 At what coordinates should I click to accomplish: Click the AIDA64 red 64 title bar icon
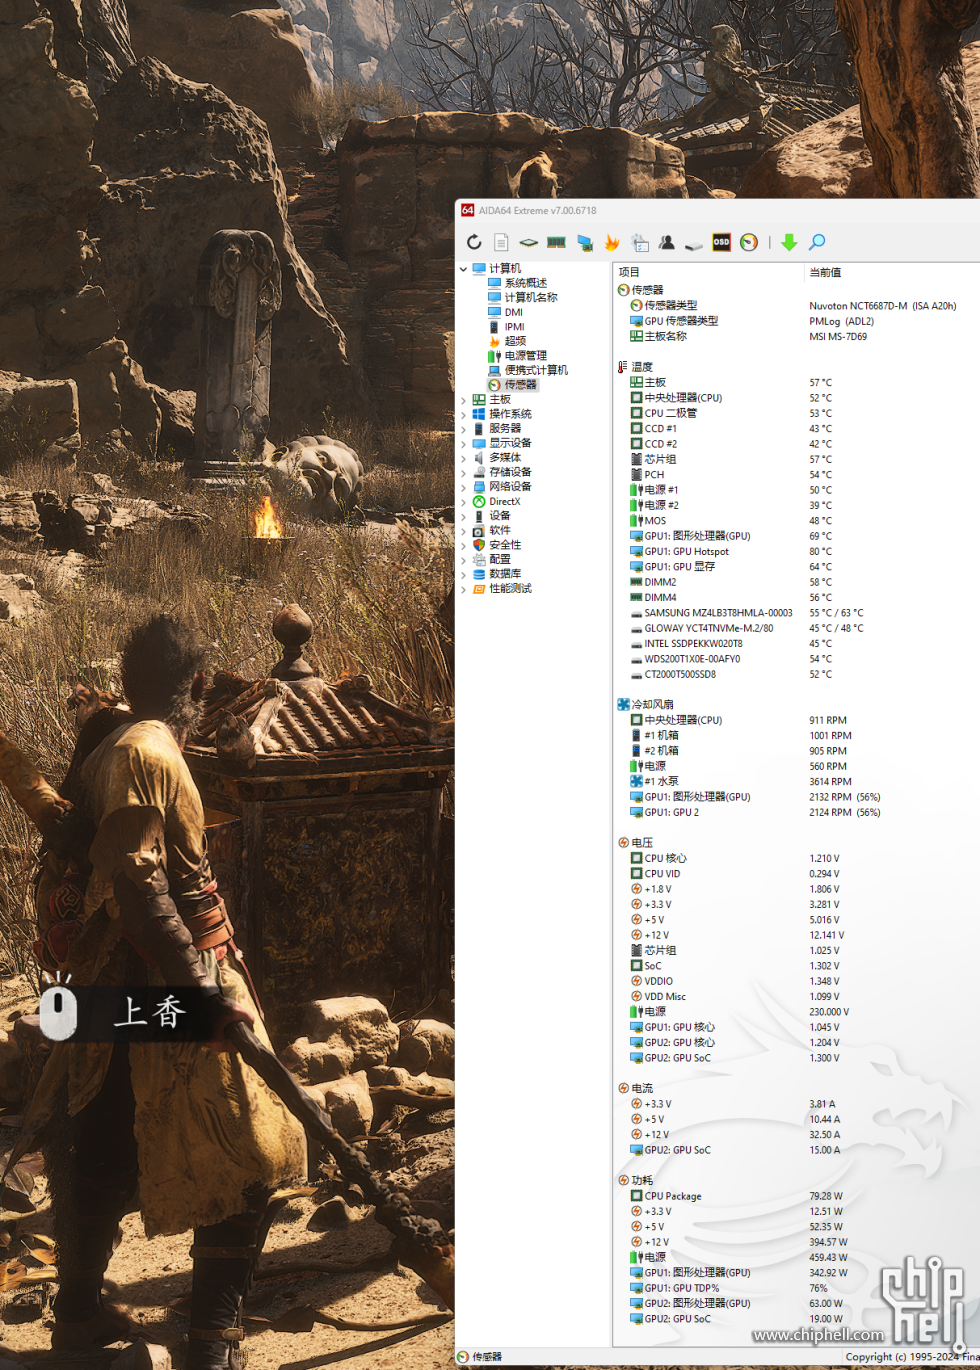[467, 210]
